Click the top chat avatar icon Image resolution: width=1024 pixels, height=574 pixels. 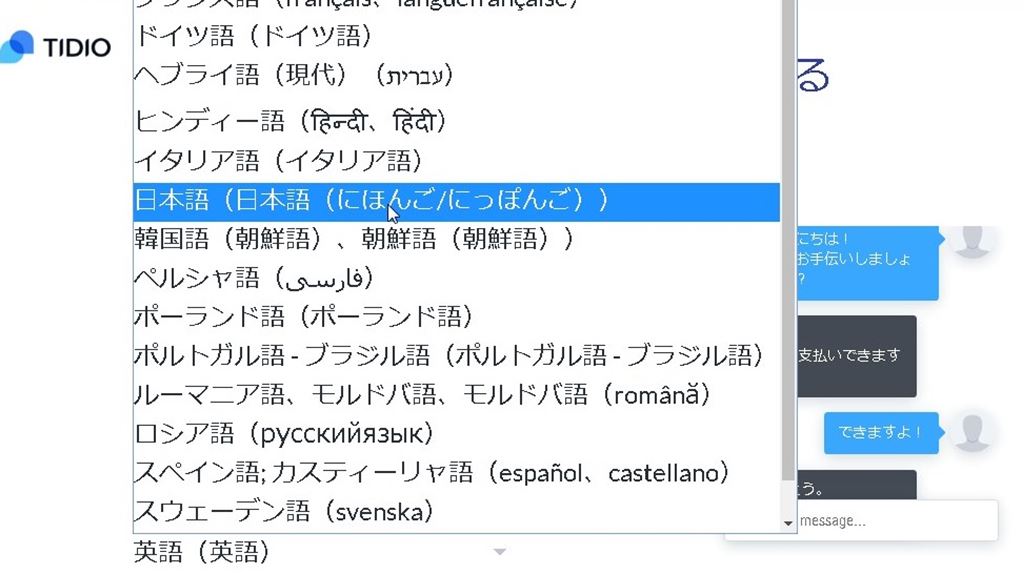(x=971, y=241)
